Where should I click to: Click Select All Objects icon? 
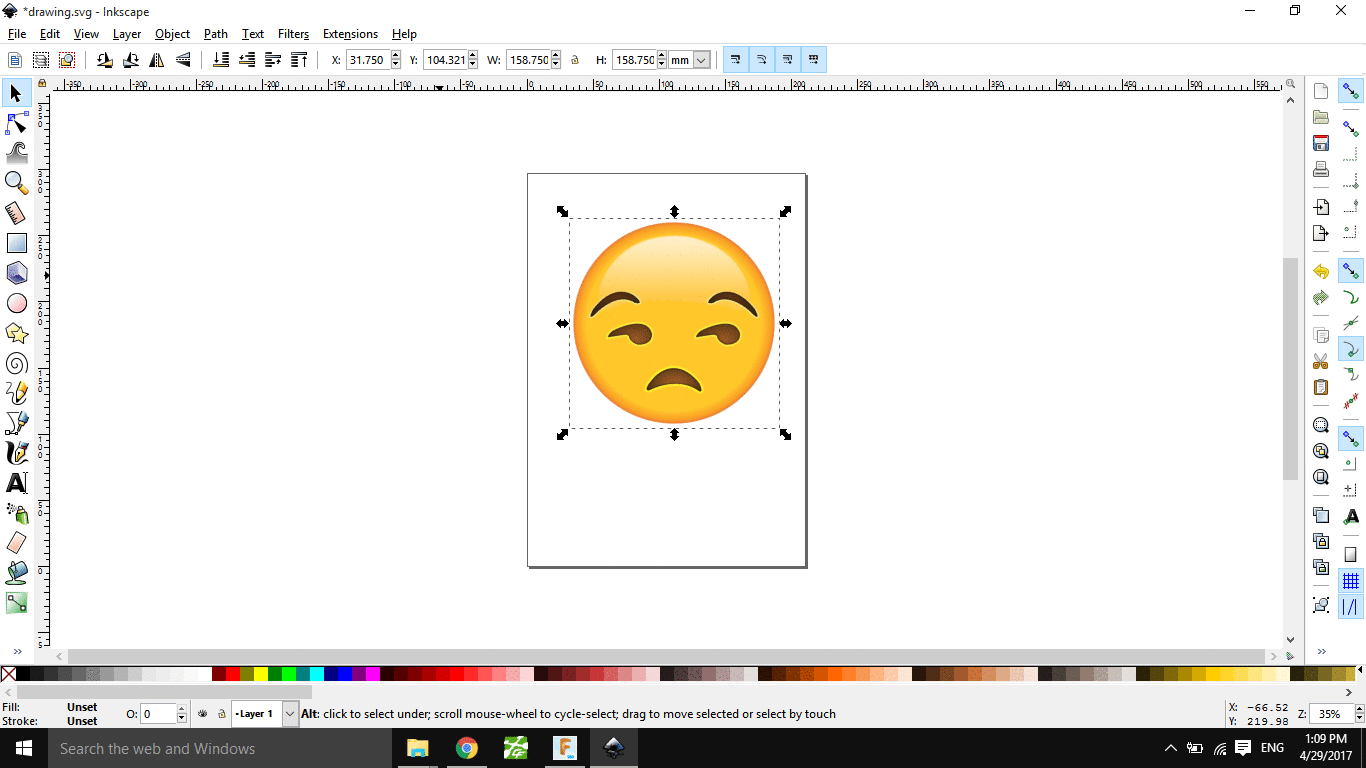pos(15,60)
